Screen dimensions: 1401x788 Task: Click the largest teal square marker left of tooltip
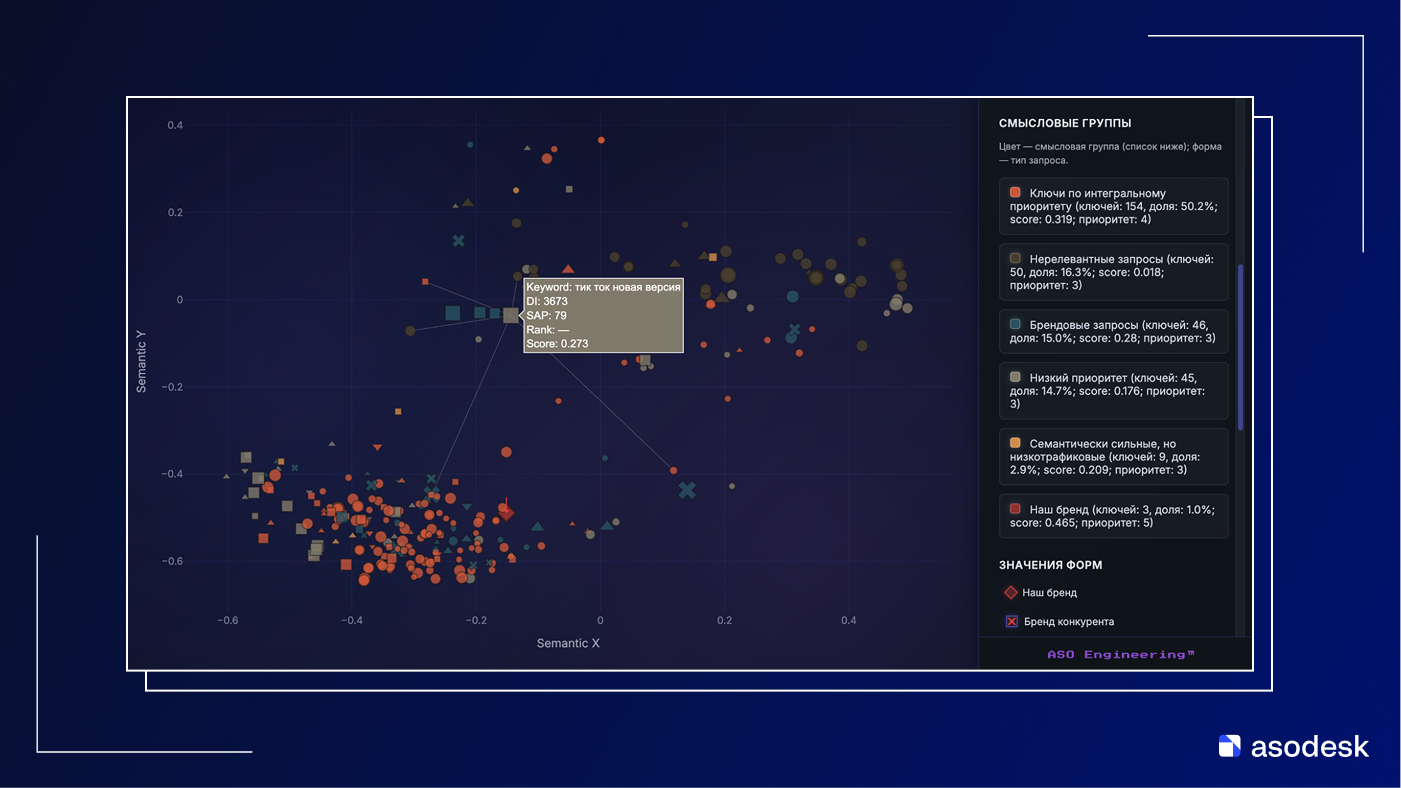coord(452,313)
